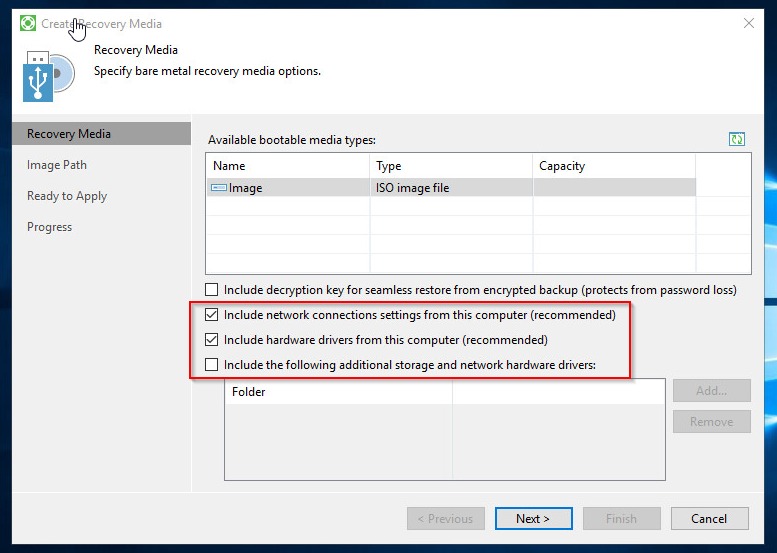Go to the Image Path step

(x=57, y=165)
